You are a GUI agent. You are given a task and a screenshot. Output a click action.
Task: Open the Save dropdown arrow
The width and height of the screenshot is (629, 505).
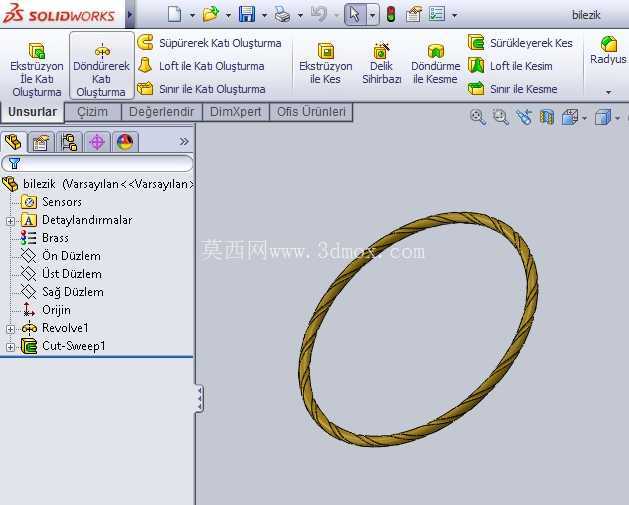(264, 16)
